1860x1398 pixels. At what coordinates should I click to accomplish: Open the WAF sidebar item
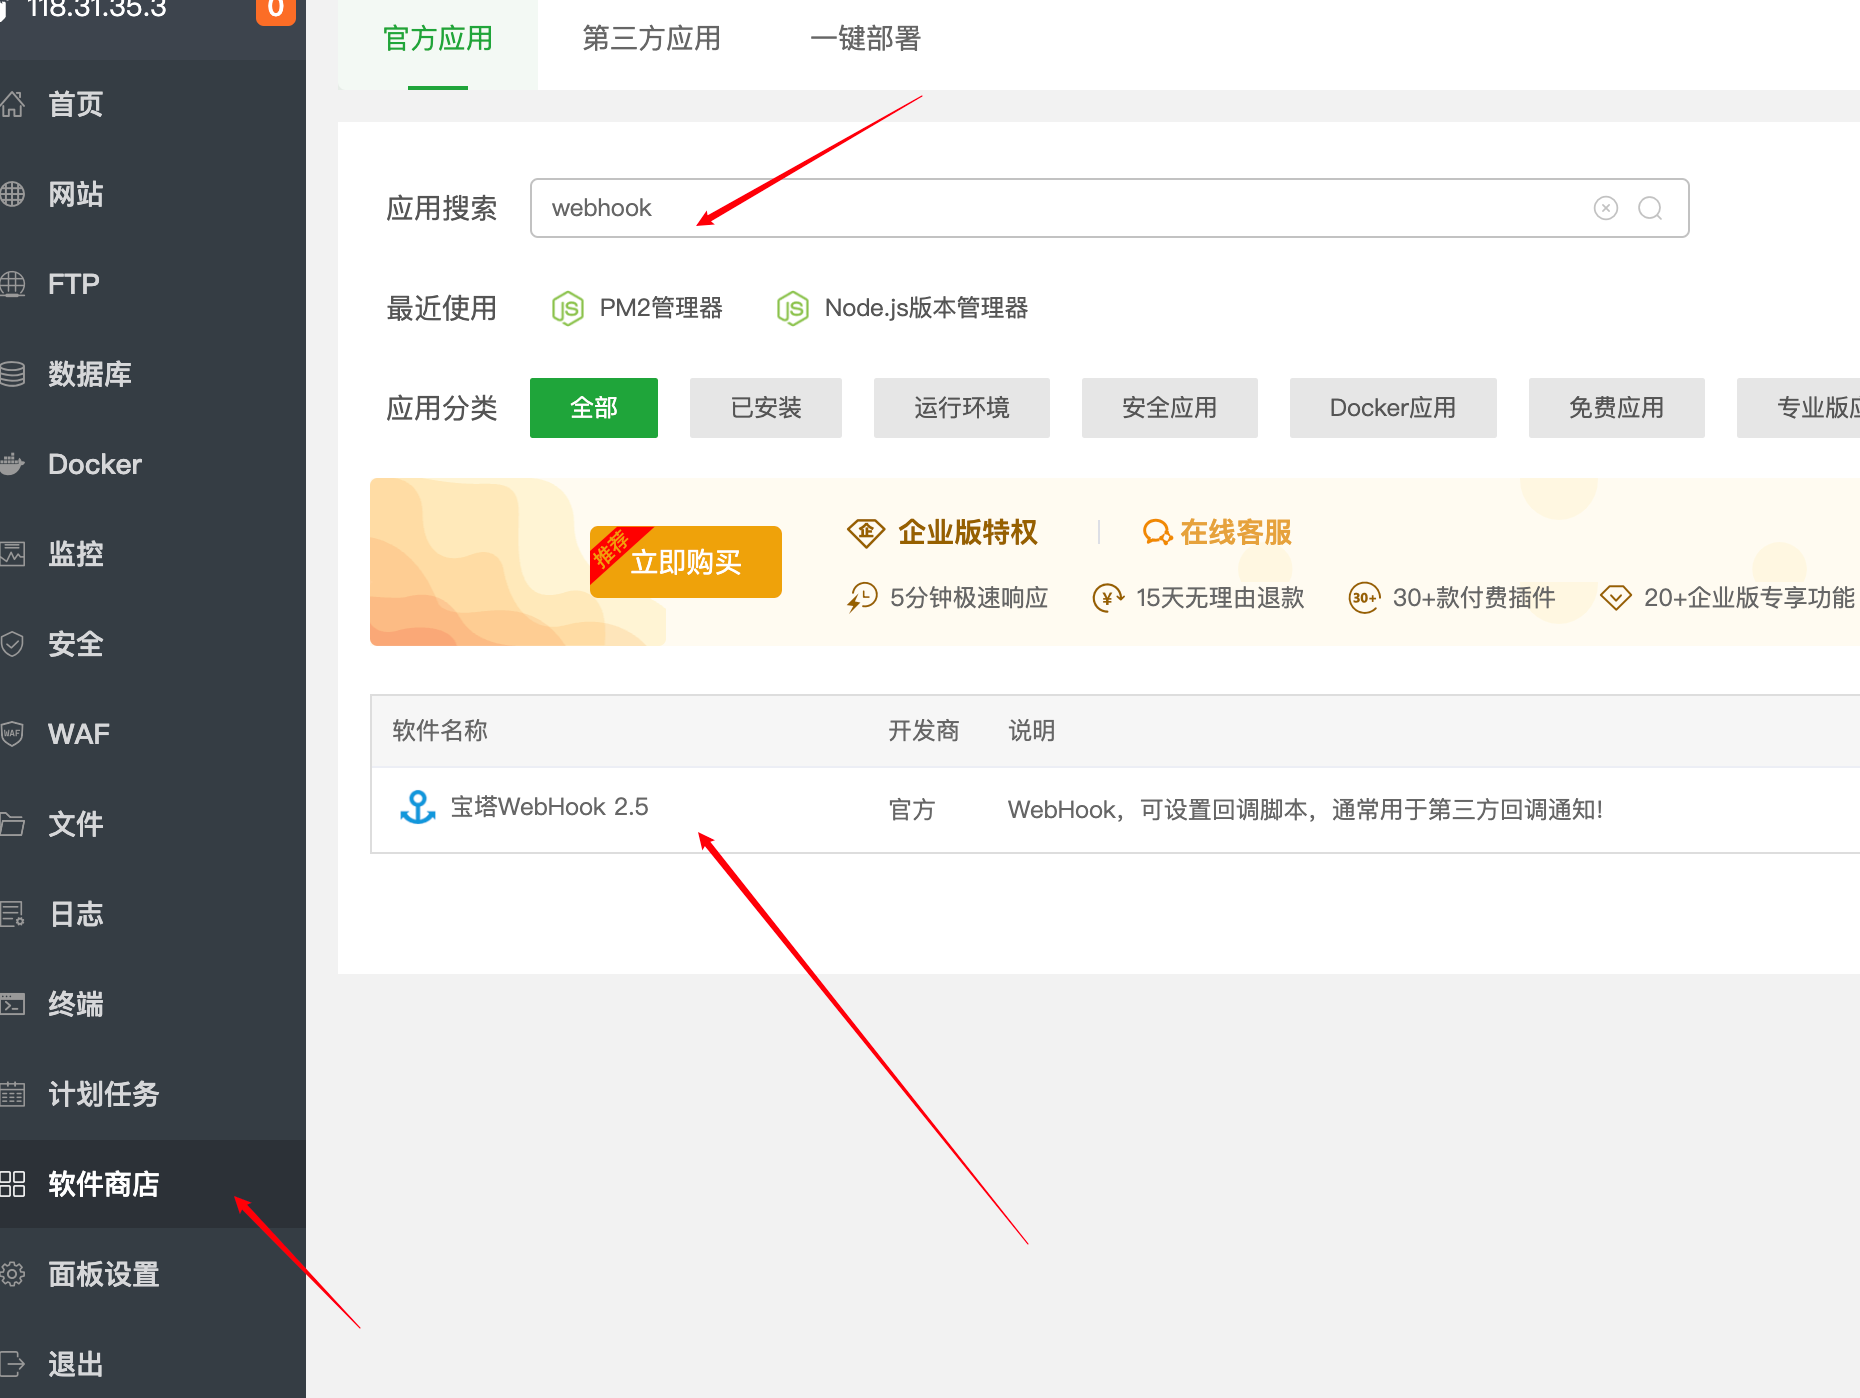click(78, 734)
